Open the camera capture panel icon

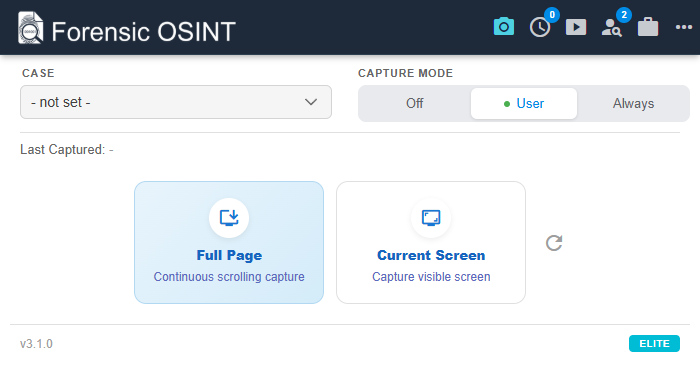(504, 27)
